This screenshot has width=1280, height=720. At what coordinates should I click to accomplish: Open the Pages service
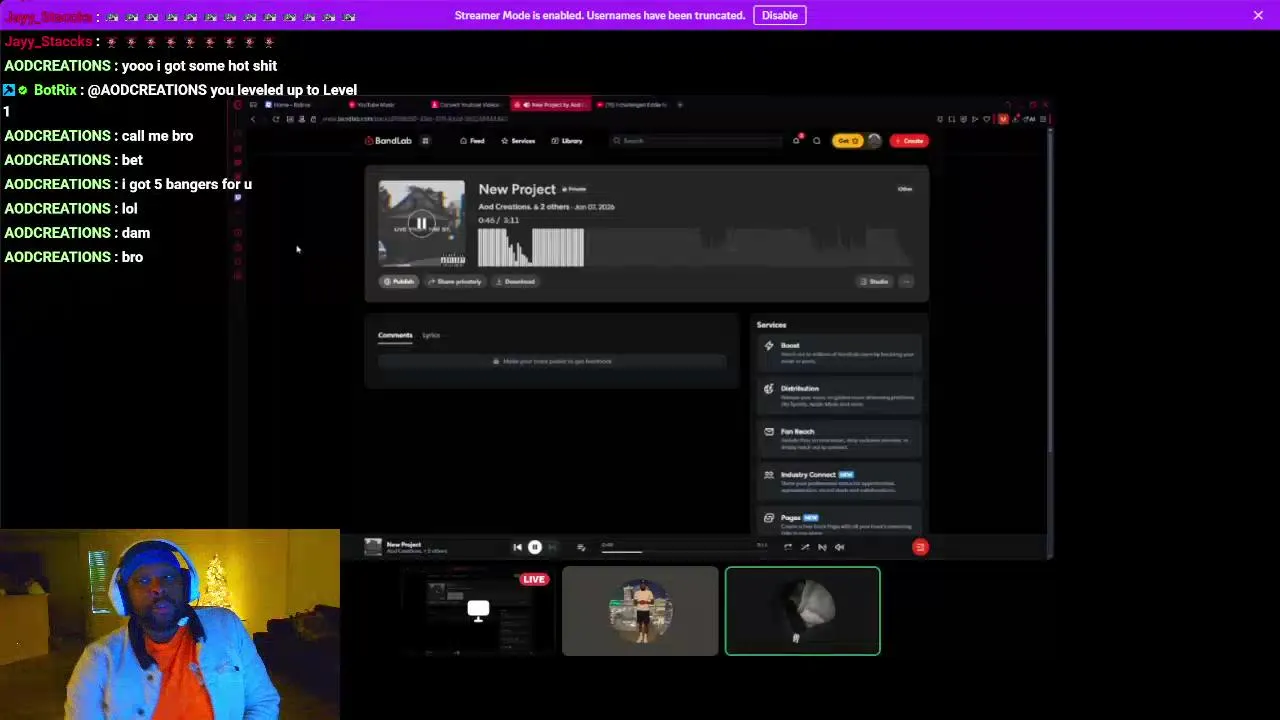(x=838, y=523)
